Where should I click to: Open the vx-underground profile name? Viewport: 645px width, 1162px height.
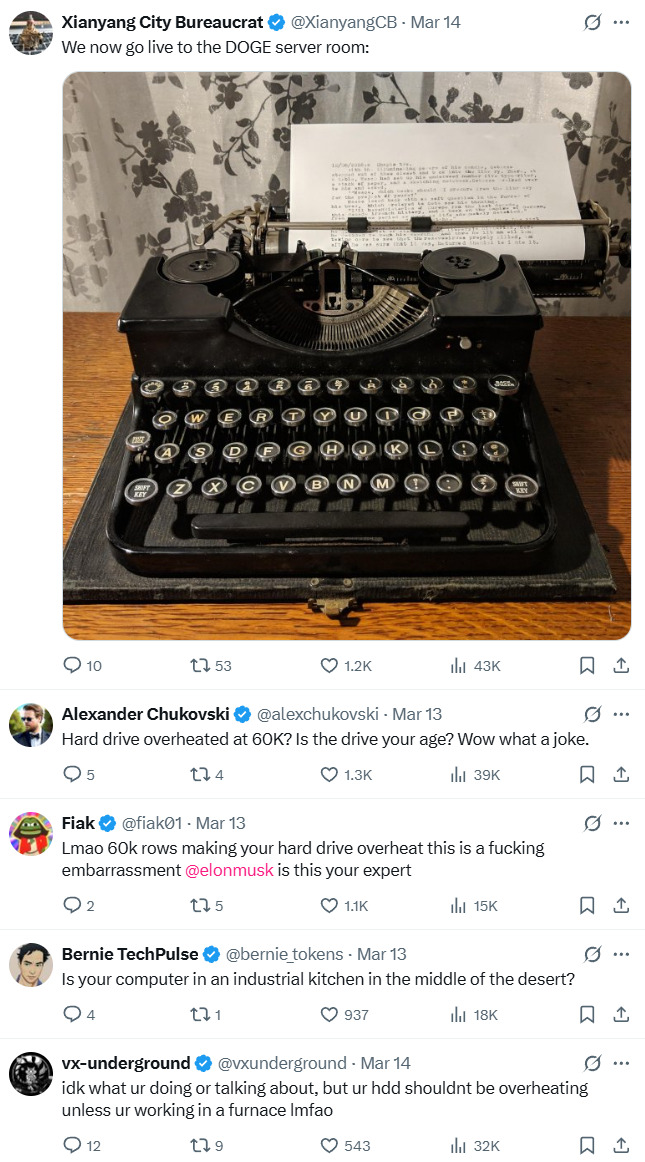tap(126, 1063)
